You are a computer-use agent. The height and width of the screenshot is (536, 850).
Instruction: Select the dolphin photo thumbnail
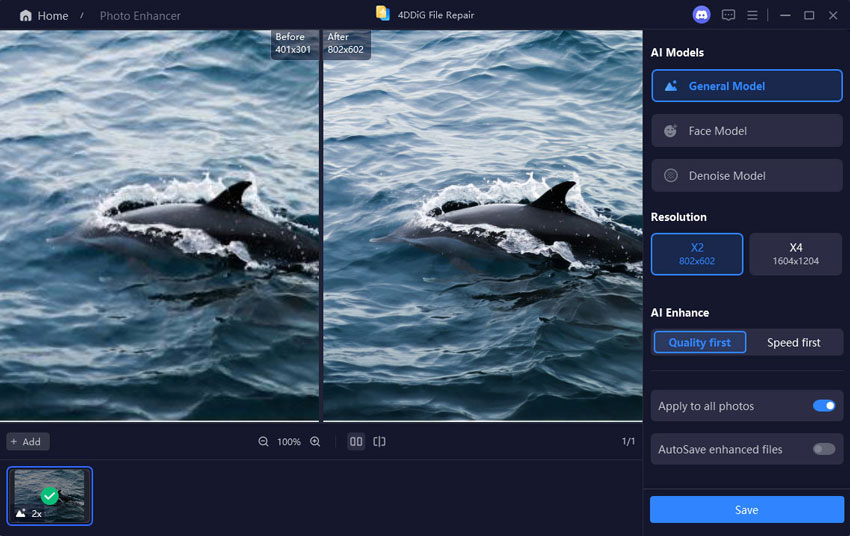[50, 496]
